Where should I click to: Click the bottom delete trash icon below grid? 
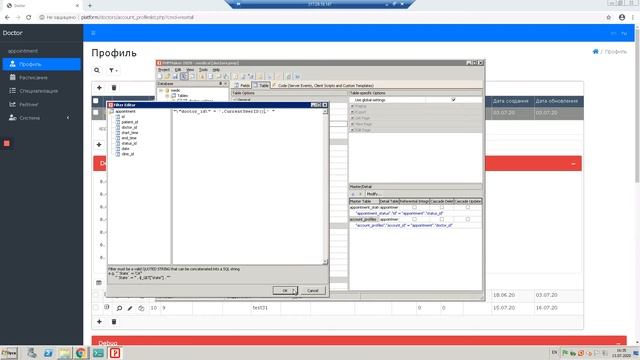[114, 322]
